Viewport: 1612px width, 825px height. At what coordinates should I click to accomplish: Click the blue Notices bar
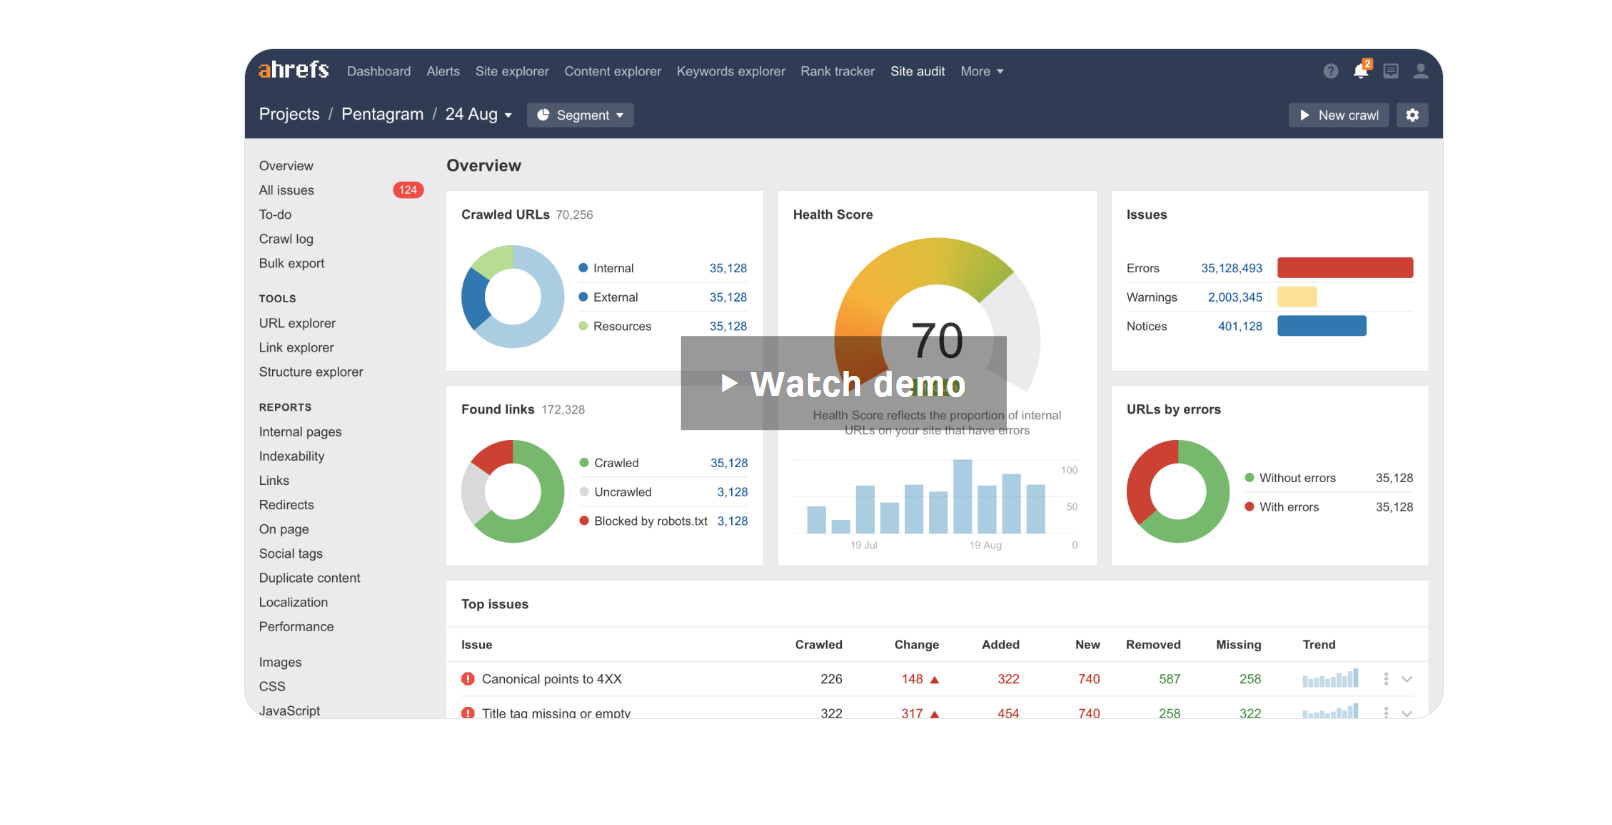coord(1322,325)
